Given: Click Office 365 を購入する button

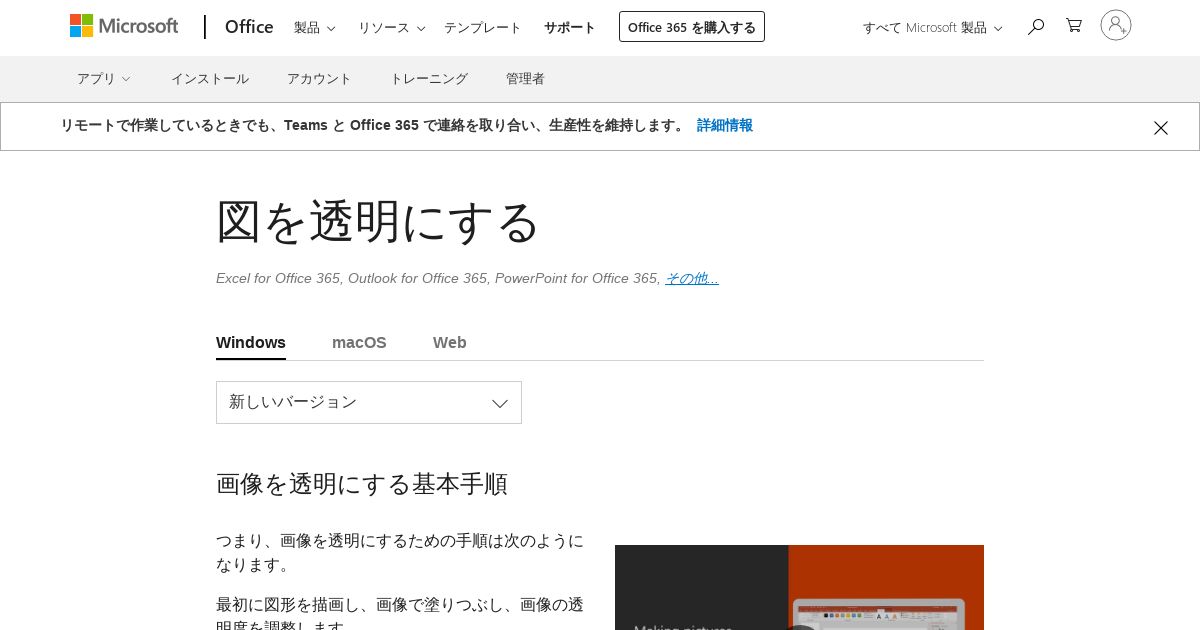Looking at the screenshot, I should coord(692,27).
